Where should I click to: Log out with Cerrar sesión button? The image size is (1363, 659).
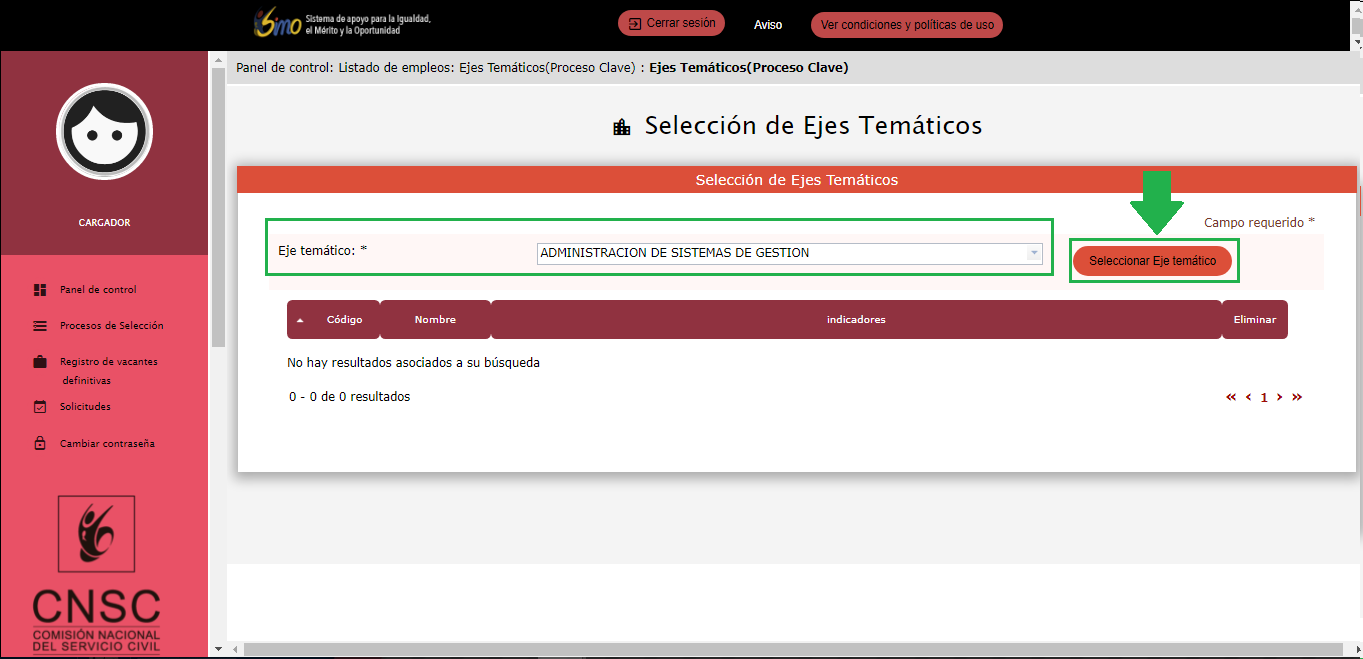[671, 23]
